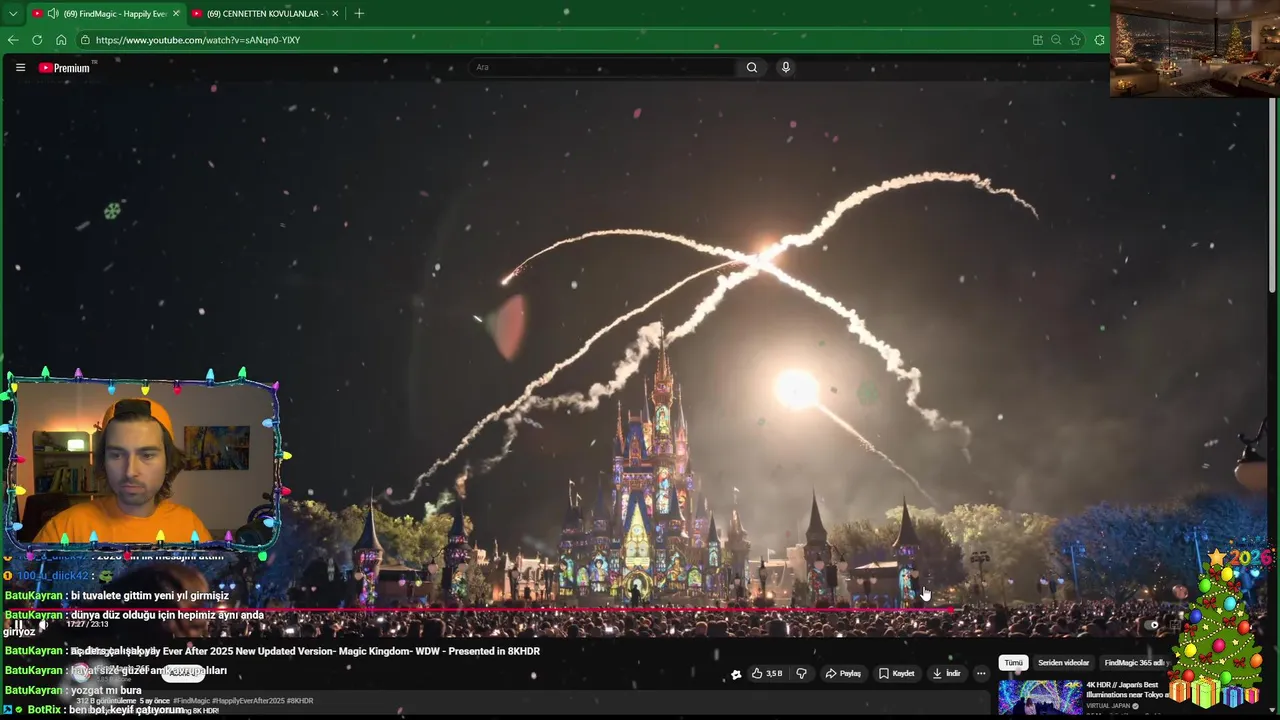The image size is (1280, 720).
Task: Open the browser extensions puzzle icon
Action: click(1100, 40)
